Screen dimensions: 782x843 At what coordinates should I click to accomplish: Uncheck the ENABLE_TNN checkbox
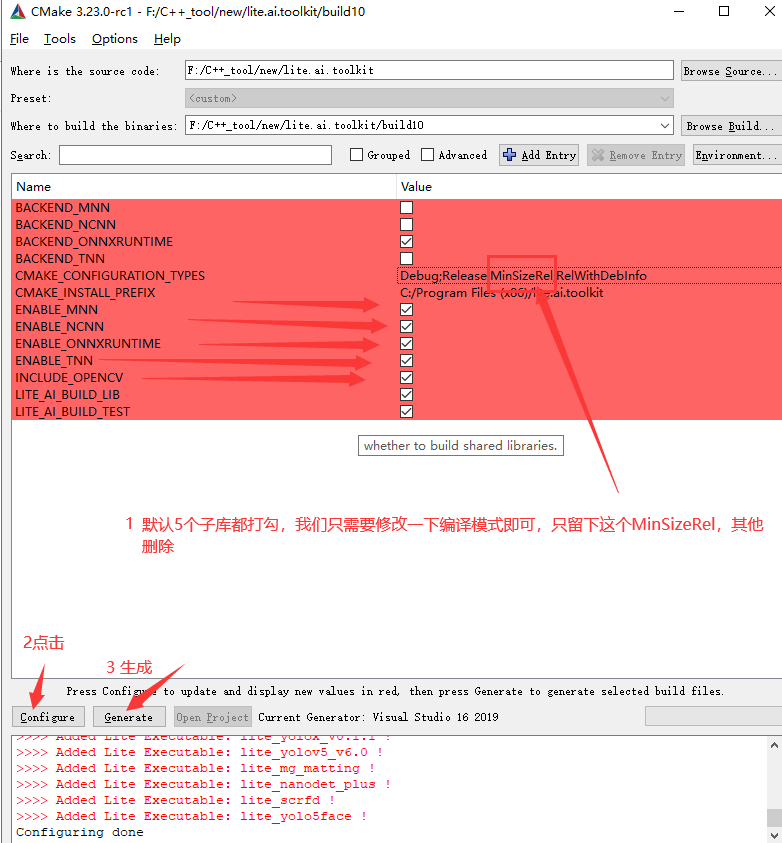tap(407, 361)
